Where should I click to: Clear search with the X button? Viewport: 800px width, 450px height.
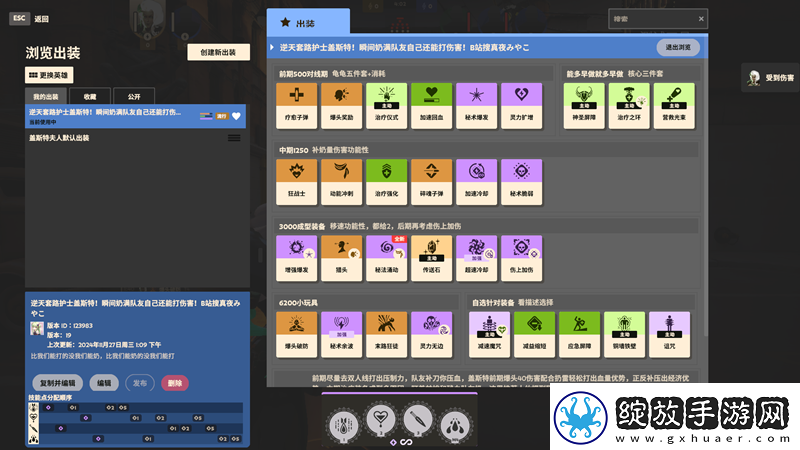(x=701, y=19)
